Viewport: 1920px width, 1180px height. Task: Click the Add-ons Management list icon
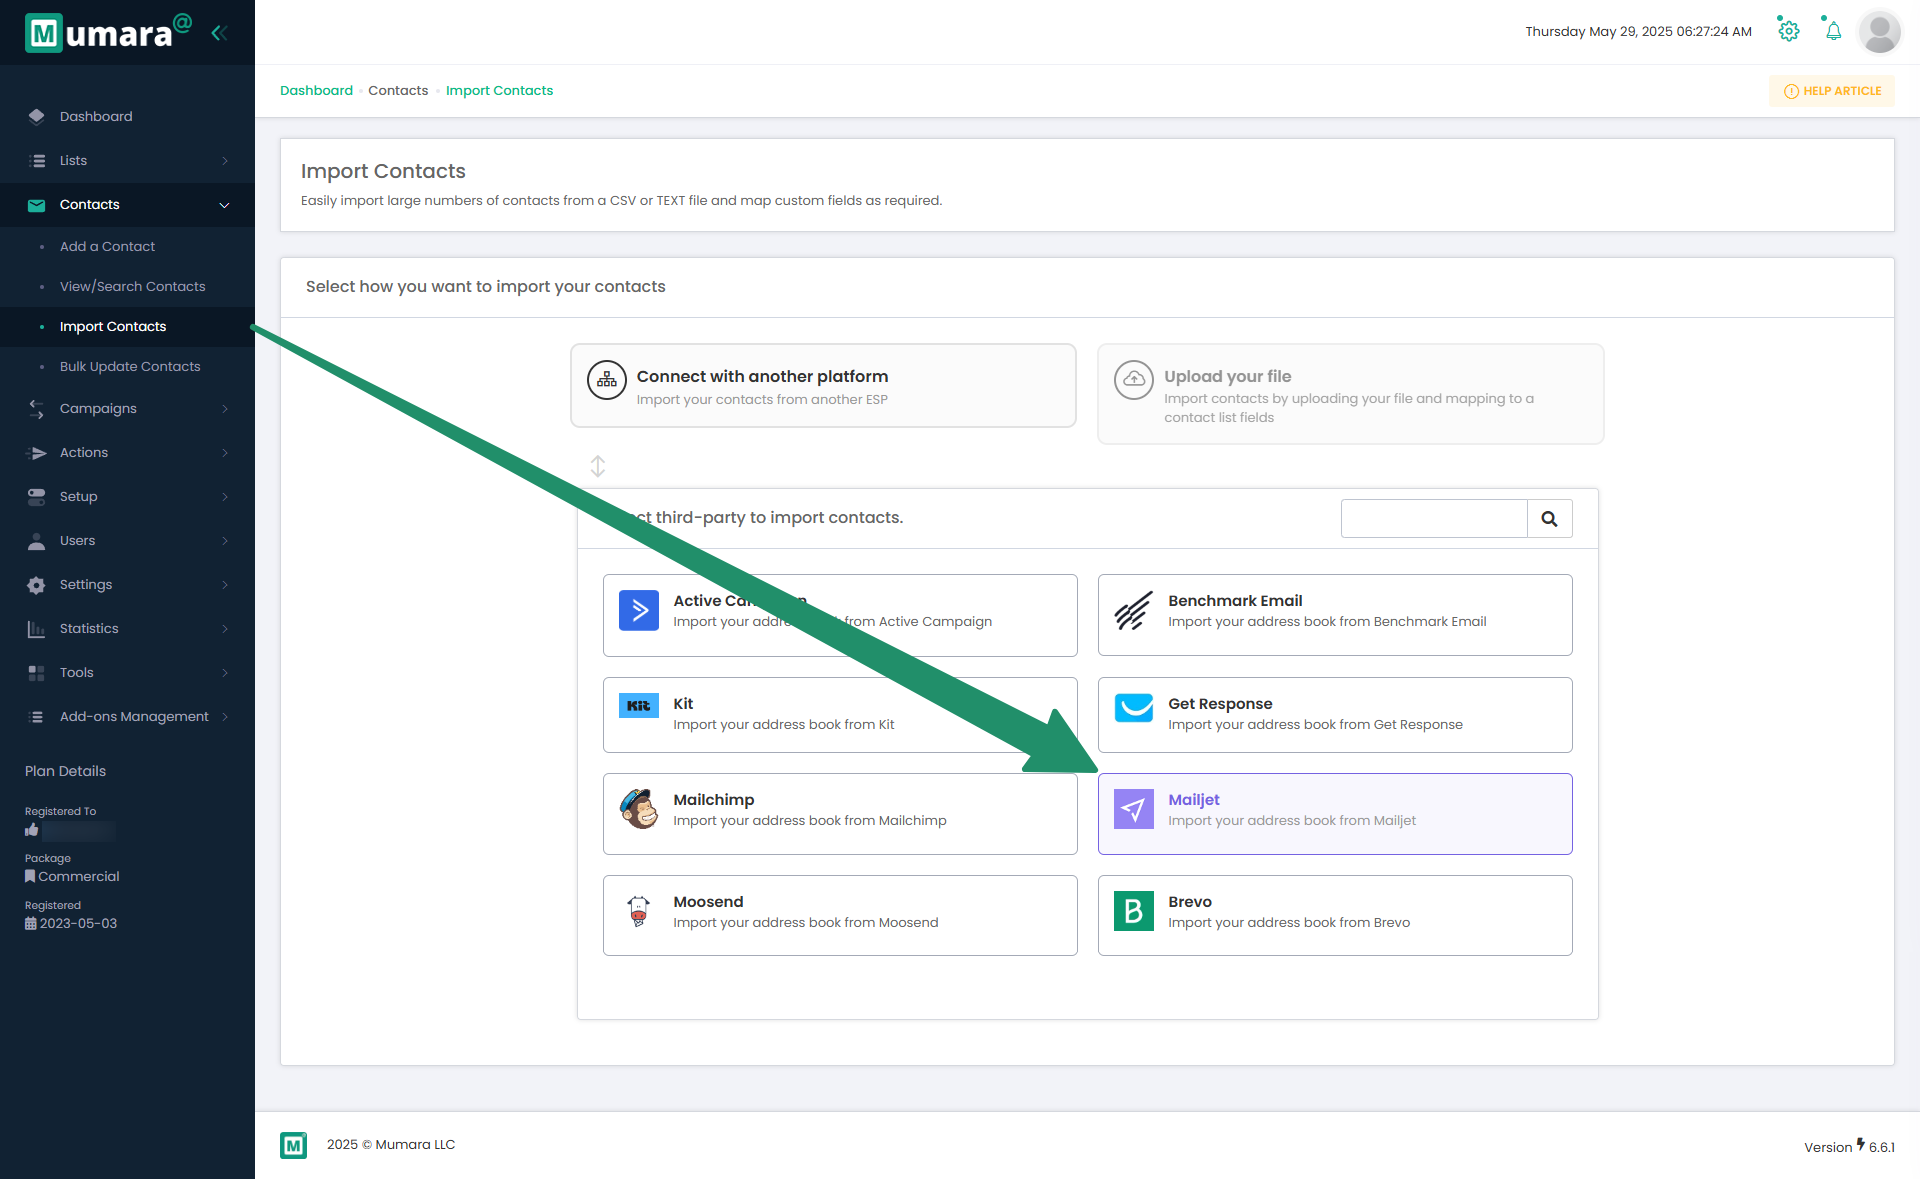(x=37, y=717)
